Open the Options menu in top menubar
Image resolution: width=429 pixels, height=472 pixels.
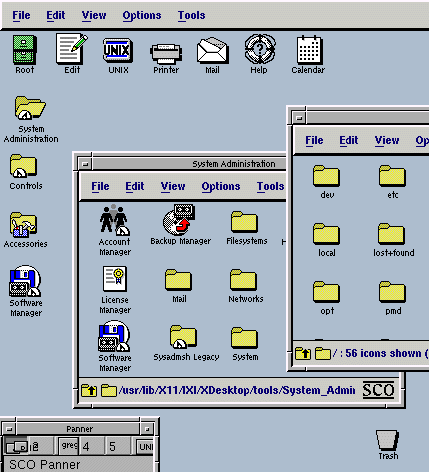pyautogui.click(x=142, y=15)
